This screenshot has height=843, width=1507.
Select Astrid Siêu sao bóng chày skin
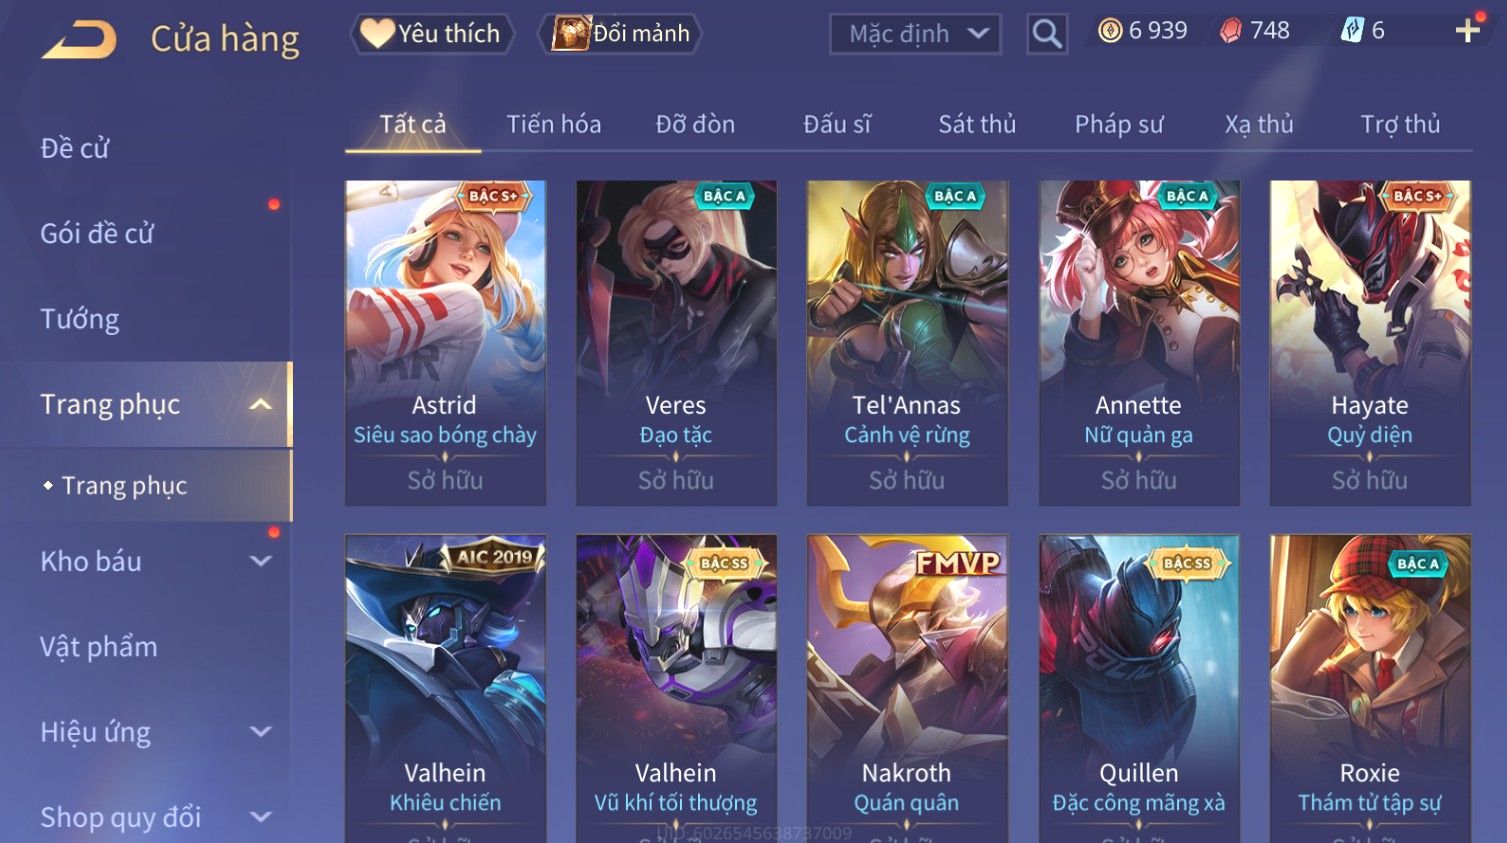tap(445, 343)
